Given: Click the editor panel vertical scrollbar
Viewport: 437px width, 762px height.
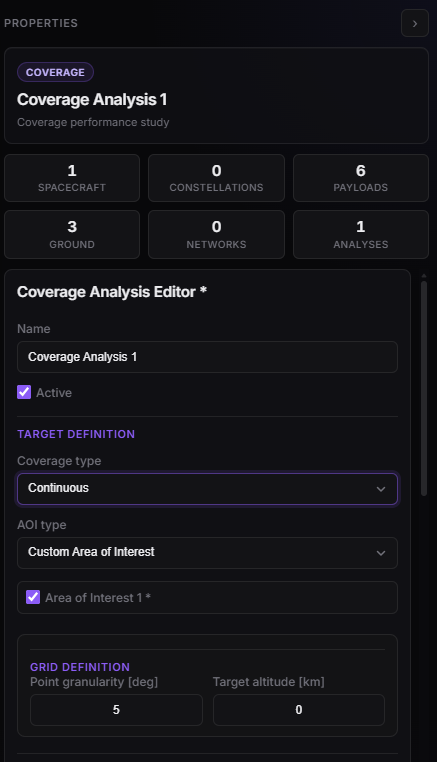Looking at the screenshot, I should pos(424,388).
